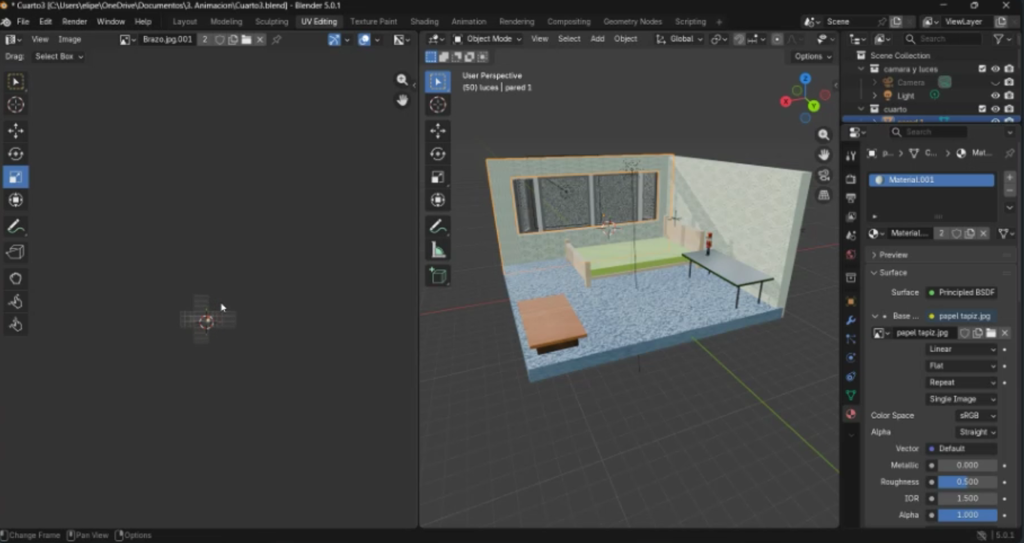Switch to the Texture Paint workspace tab
1024x543 pixels.
pyautogui.click(x=373, y=21)
